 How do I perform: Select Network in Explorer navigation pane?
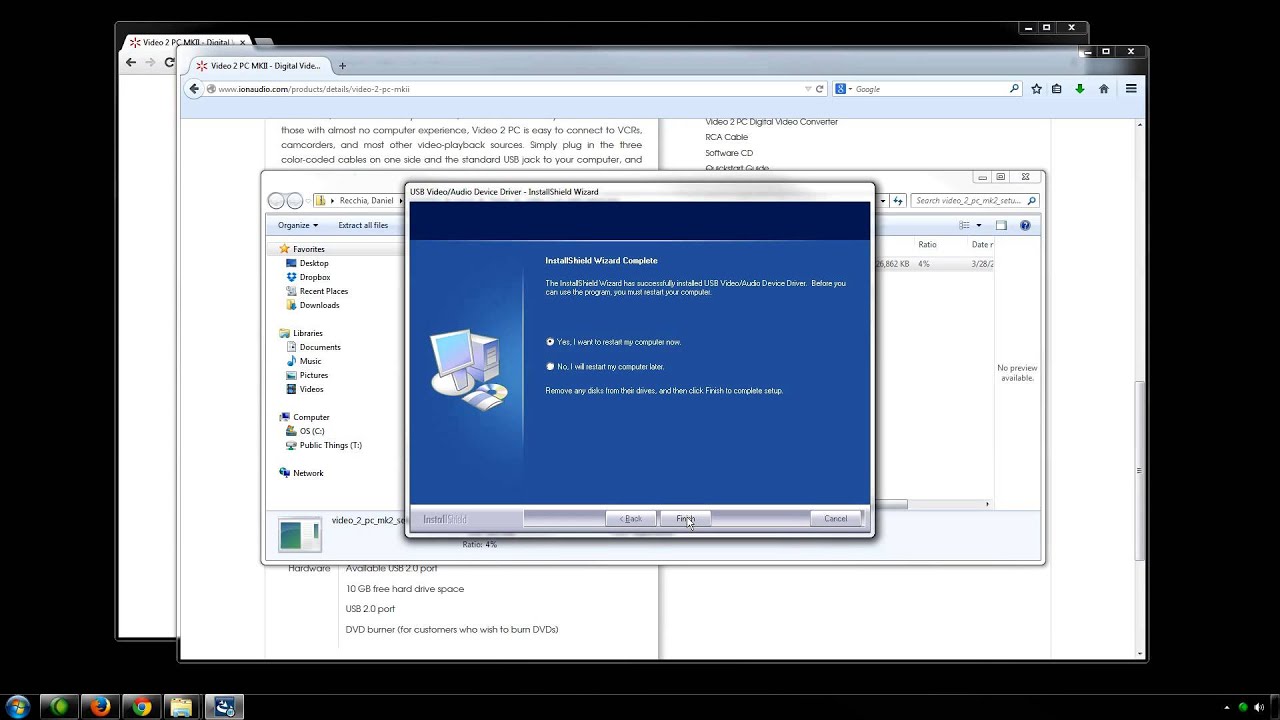point(308,473)
